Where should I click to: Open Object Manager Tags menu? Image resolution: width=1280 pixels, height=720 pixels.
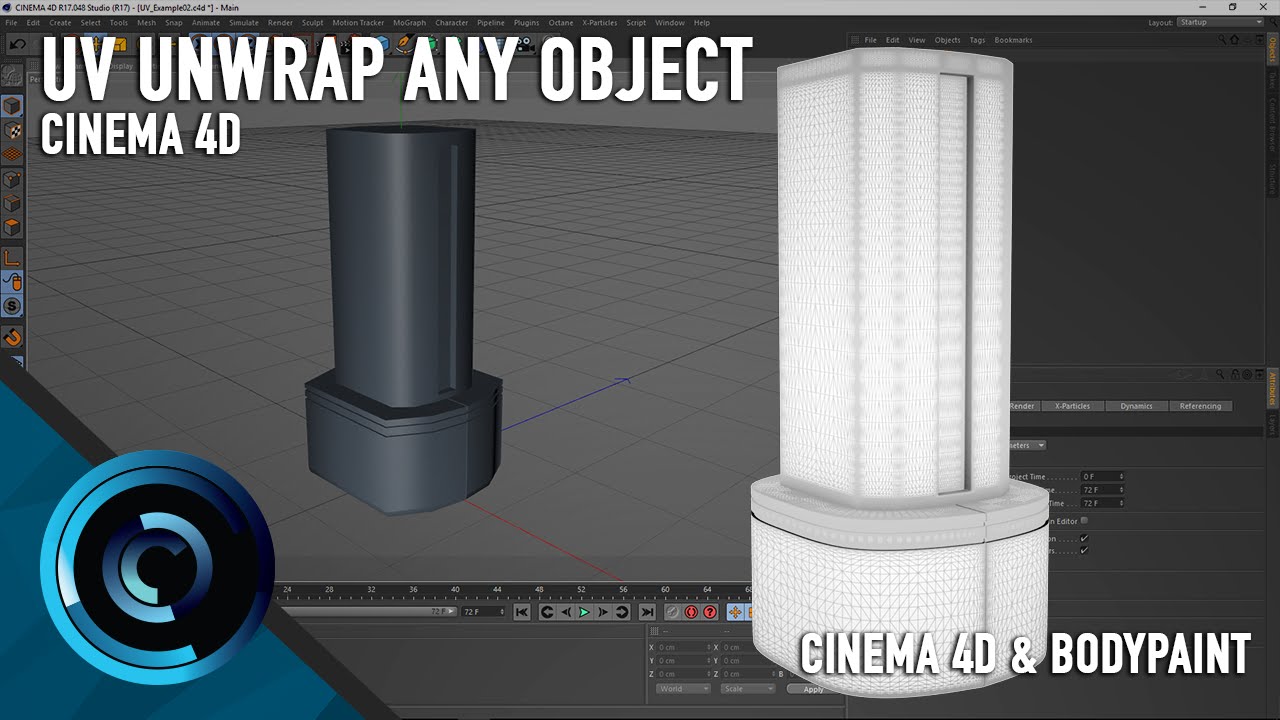pyautogui.click(x=977, y=40)
